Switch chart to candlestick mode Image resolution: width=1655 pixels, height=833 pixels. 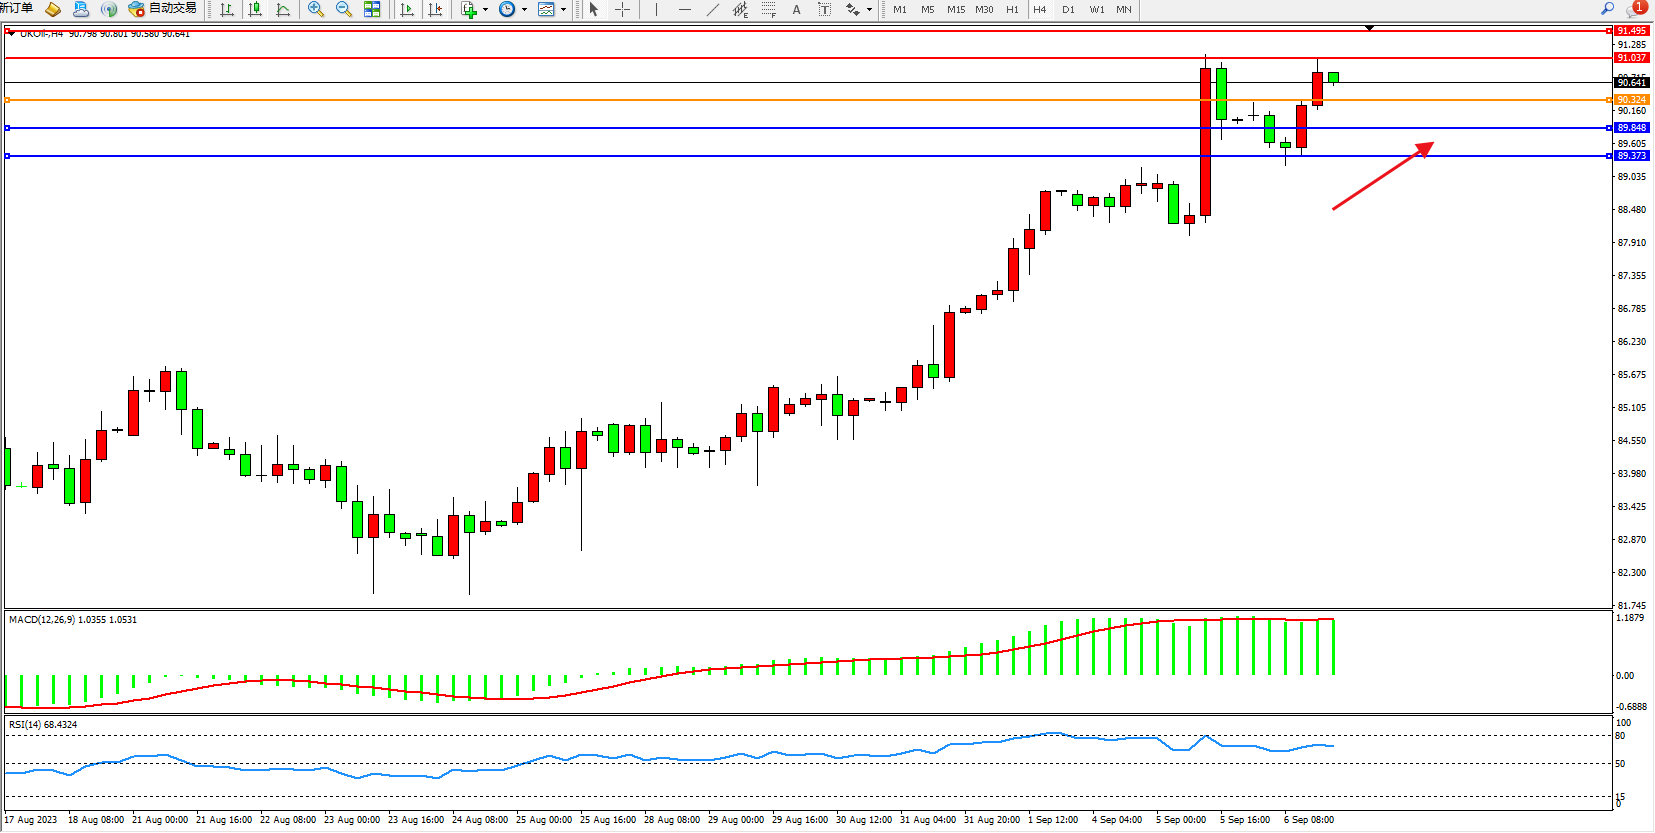255,9
